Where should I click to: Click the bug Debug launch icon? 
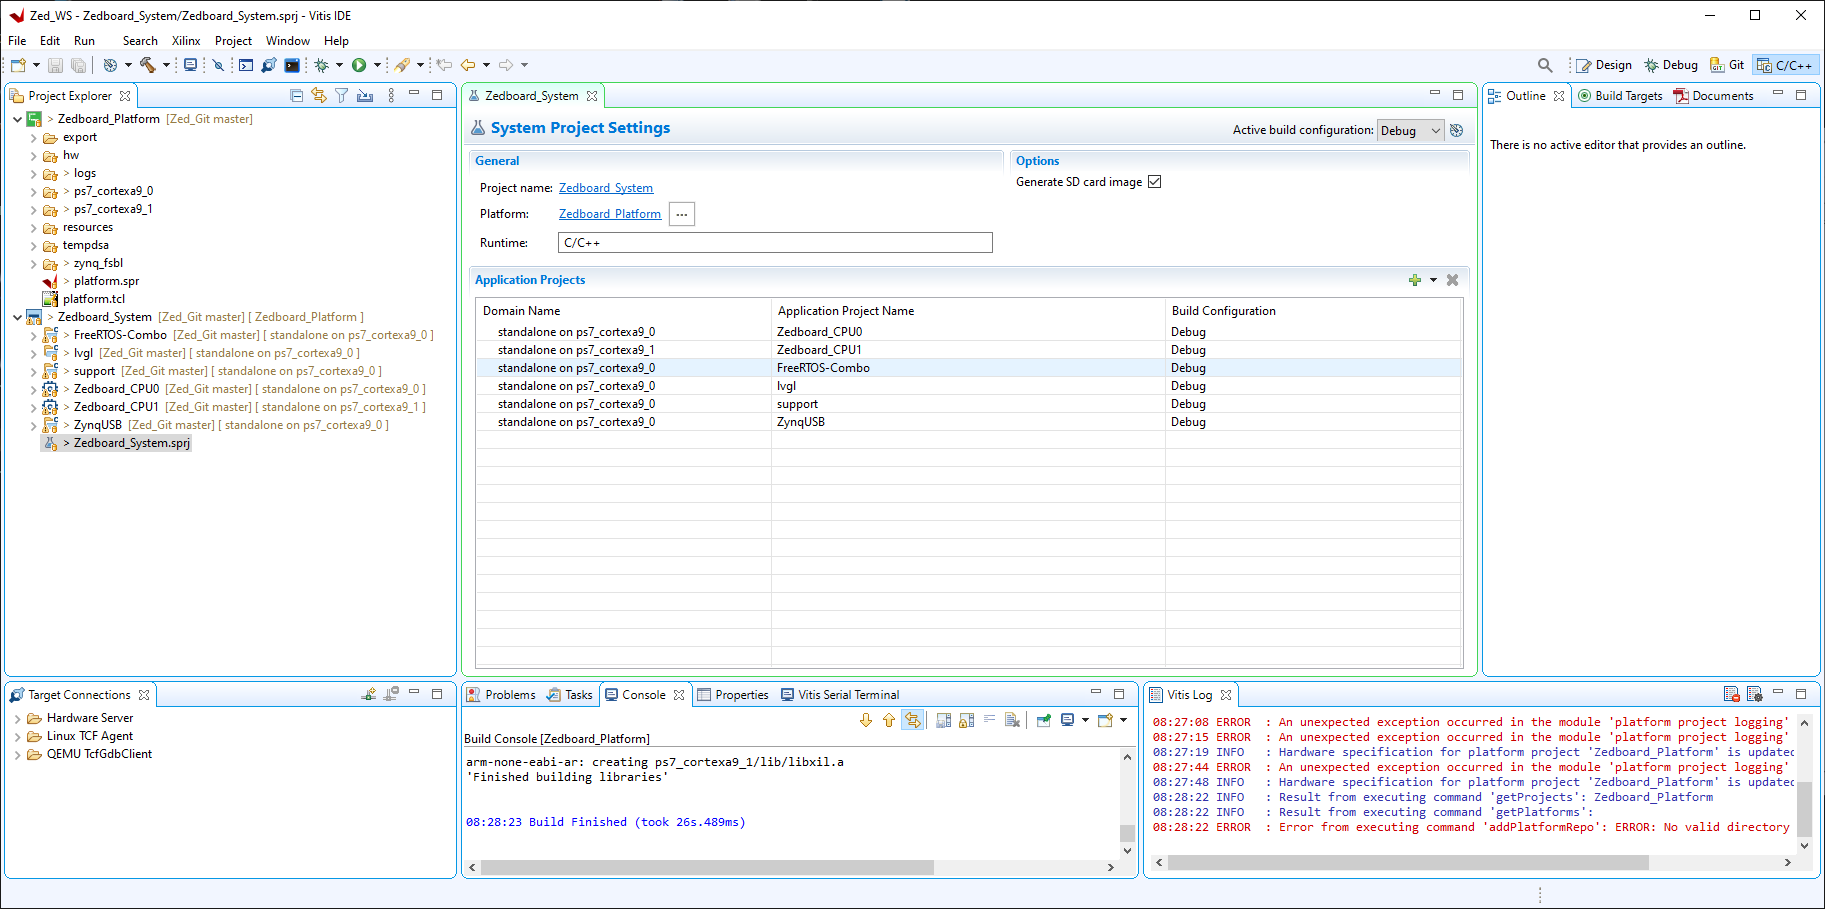(322, 65)
